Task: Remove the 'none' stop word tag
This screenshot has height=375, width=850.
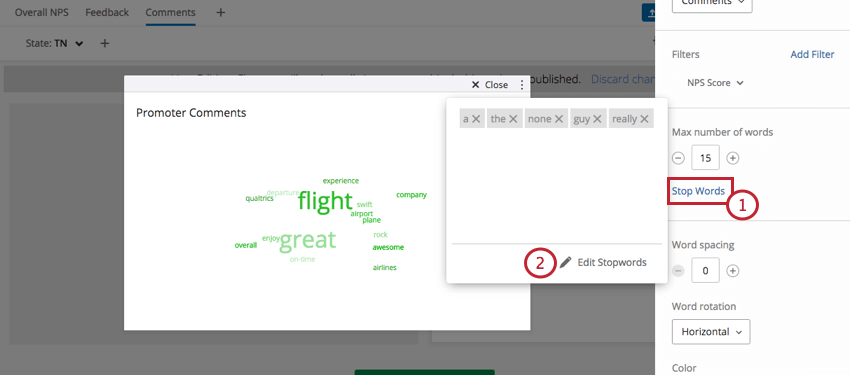Action: (558, 119)
